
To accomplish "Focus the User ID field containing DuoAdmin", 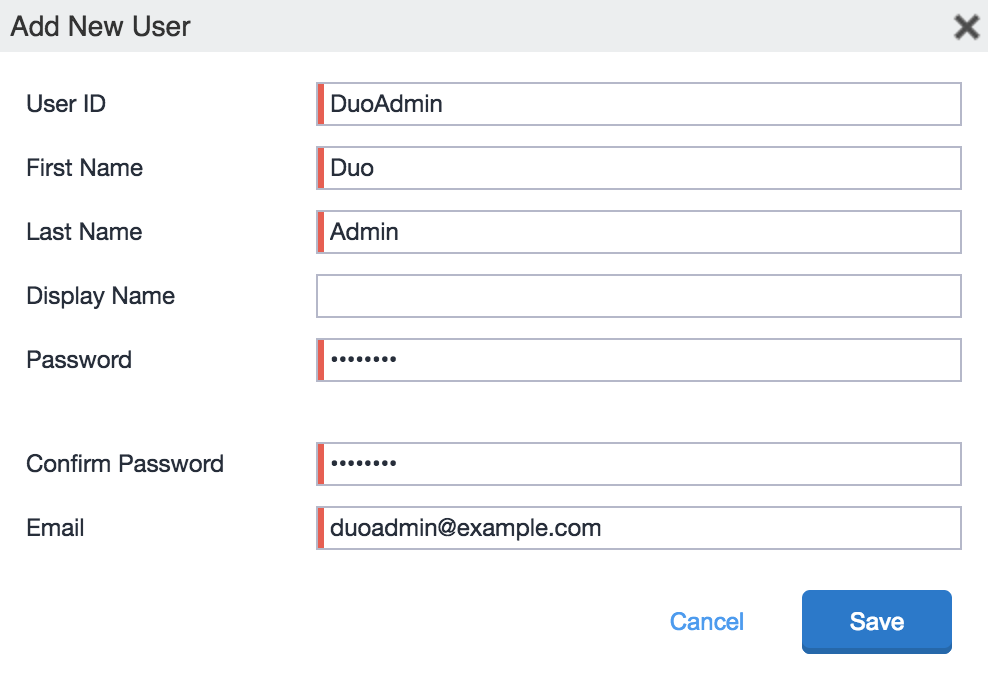I will [x=640, y=104].
